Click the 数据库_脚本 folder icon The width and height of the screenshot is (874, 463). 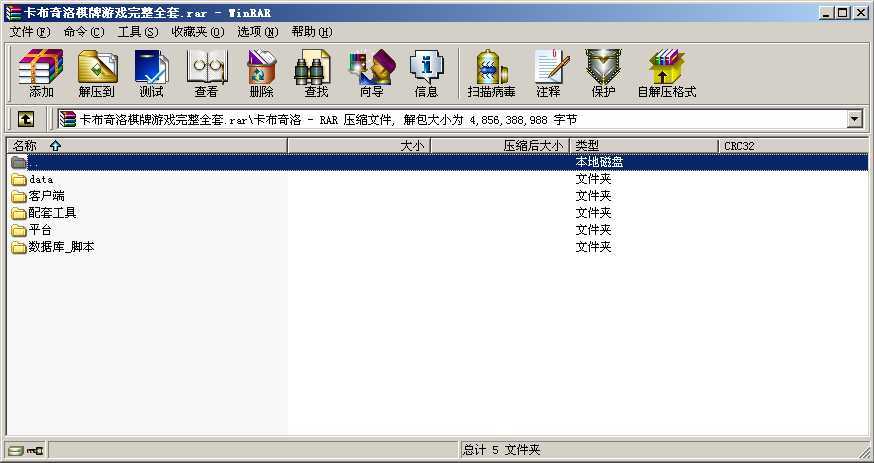20,247
